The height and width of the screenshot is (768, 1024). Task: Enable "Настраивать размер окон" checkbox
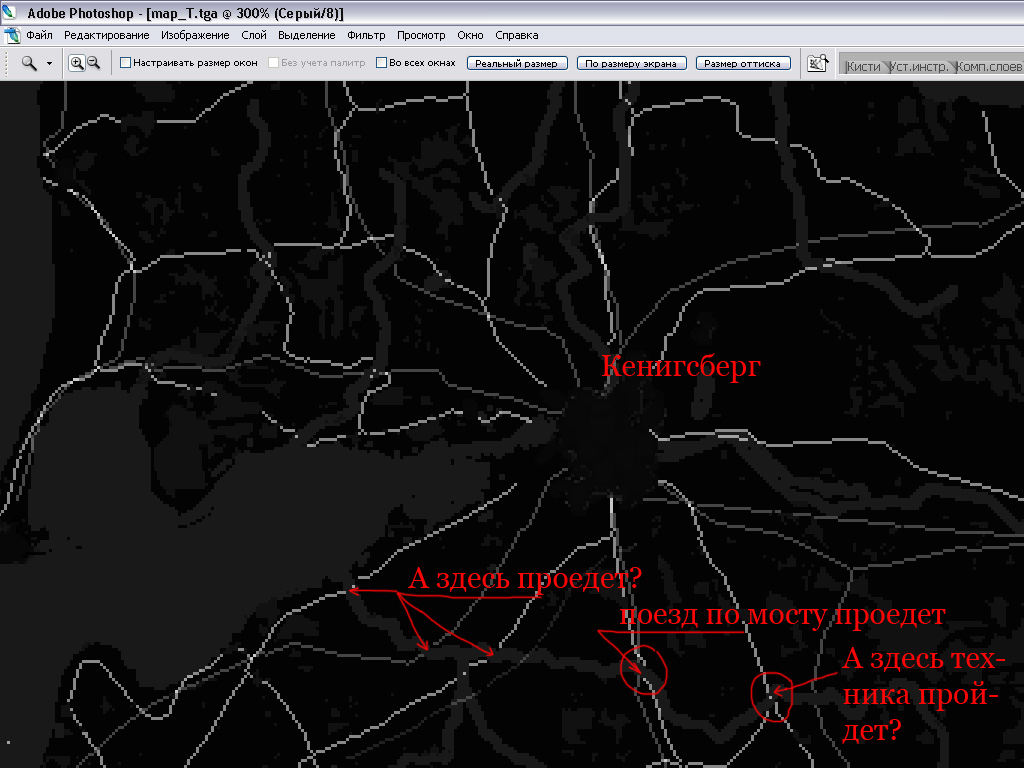[x=125, y=63]
